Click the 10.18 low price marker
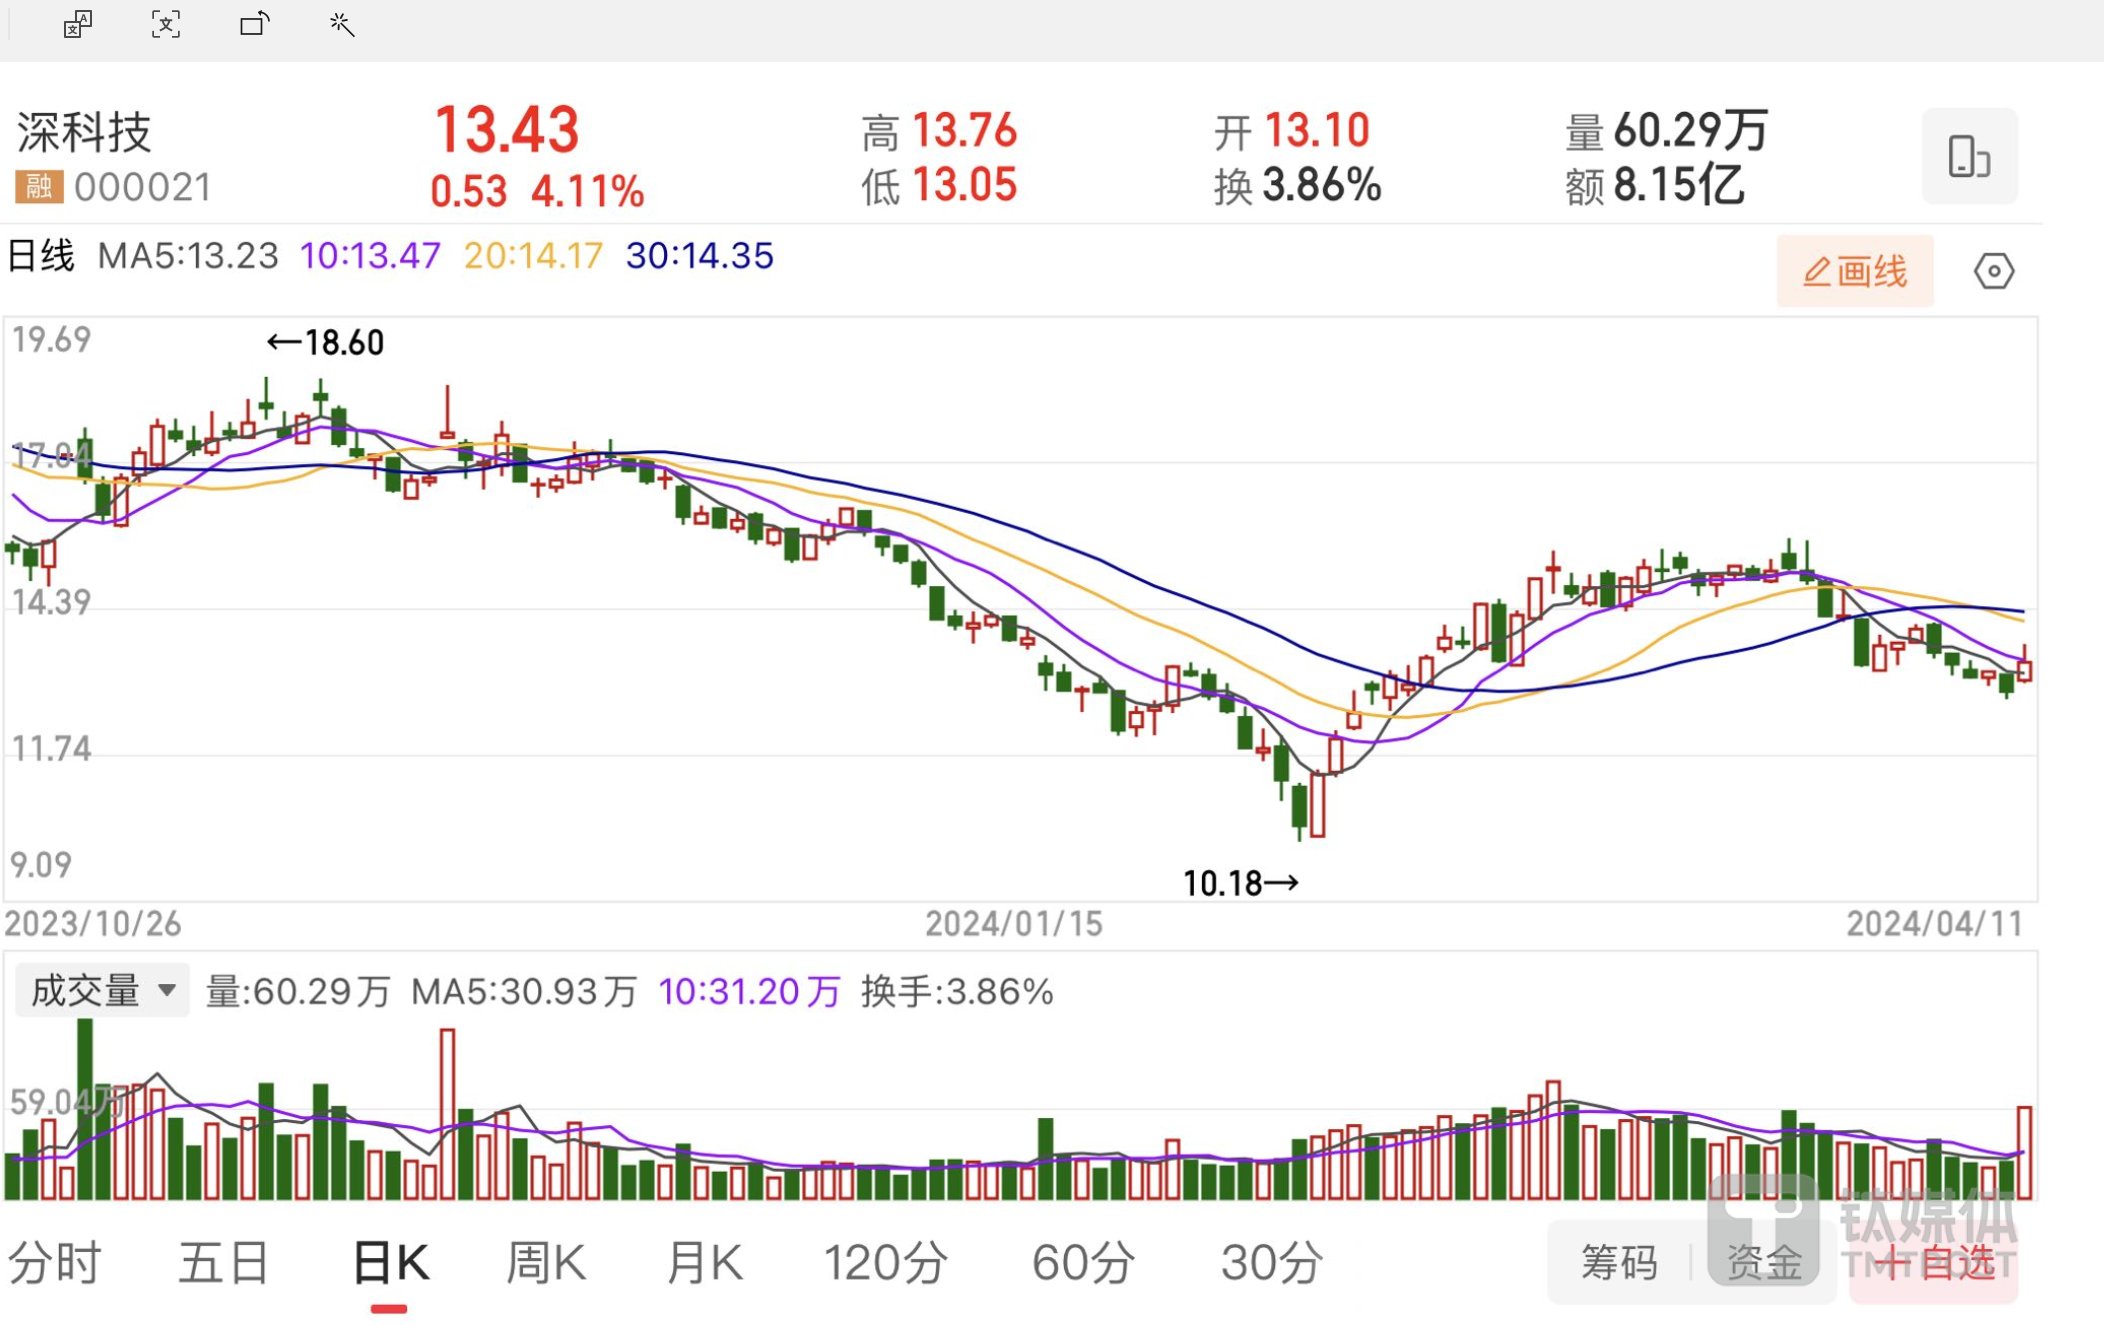Image resolution: width=2104 pixels, height=1326 pixels. [x=1240, y=883]
